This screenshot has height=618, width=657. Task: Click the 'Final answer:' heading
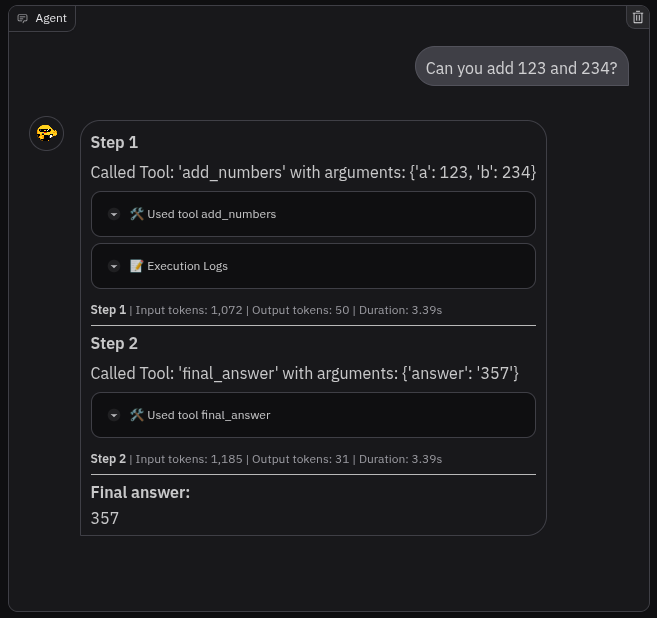[x=140, y=493]
